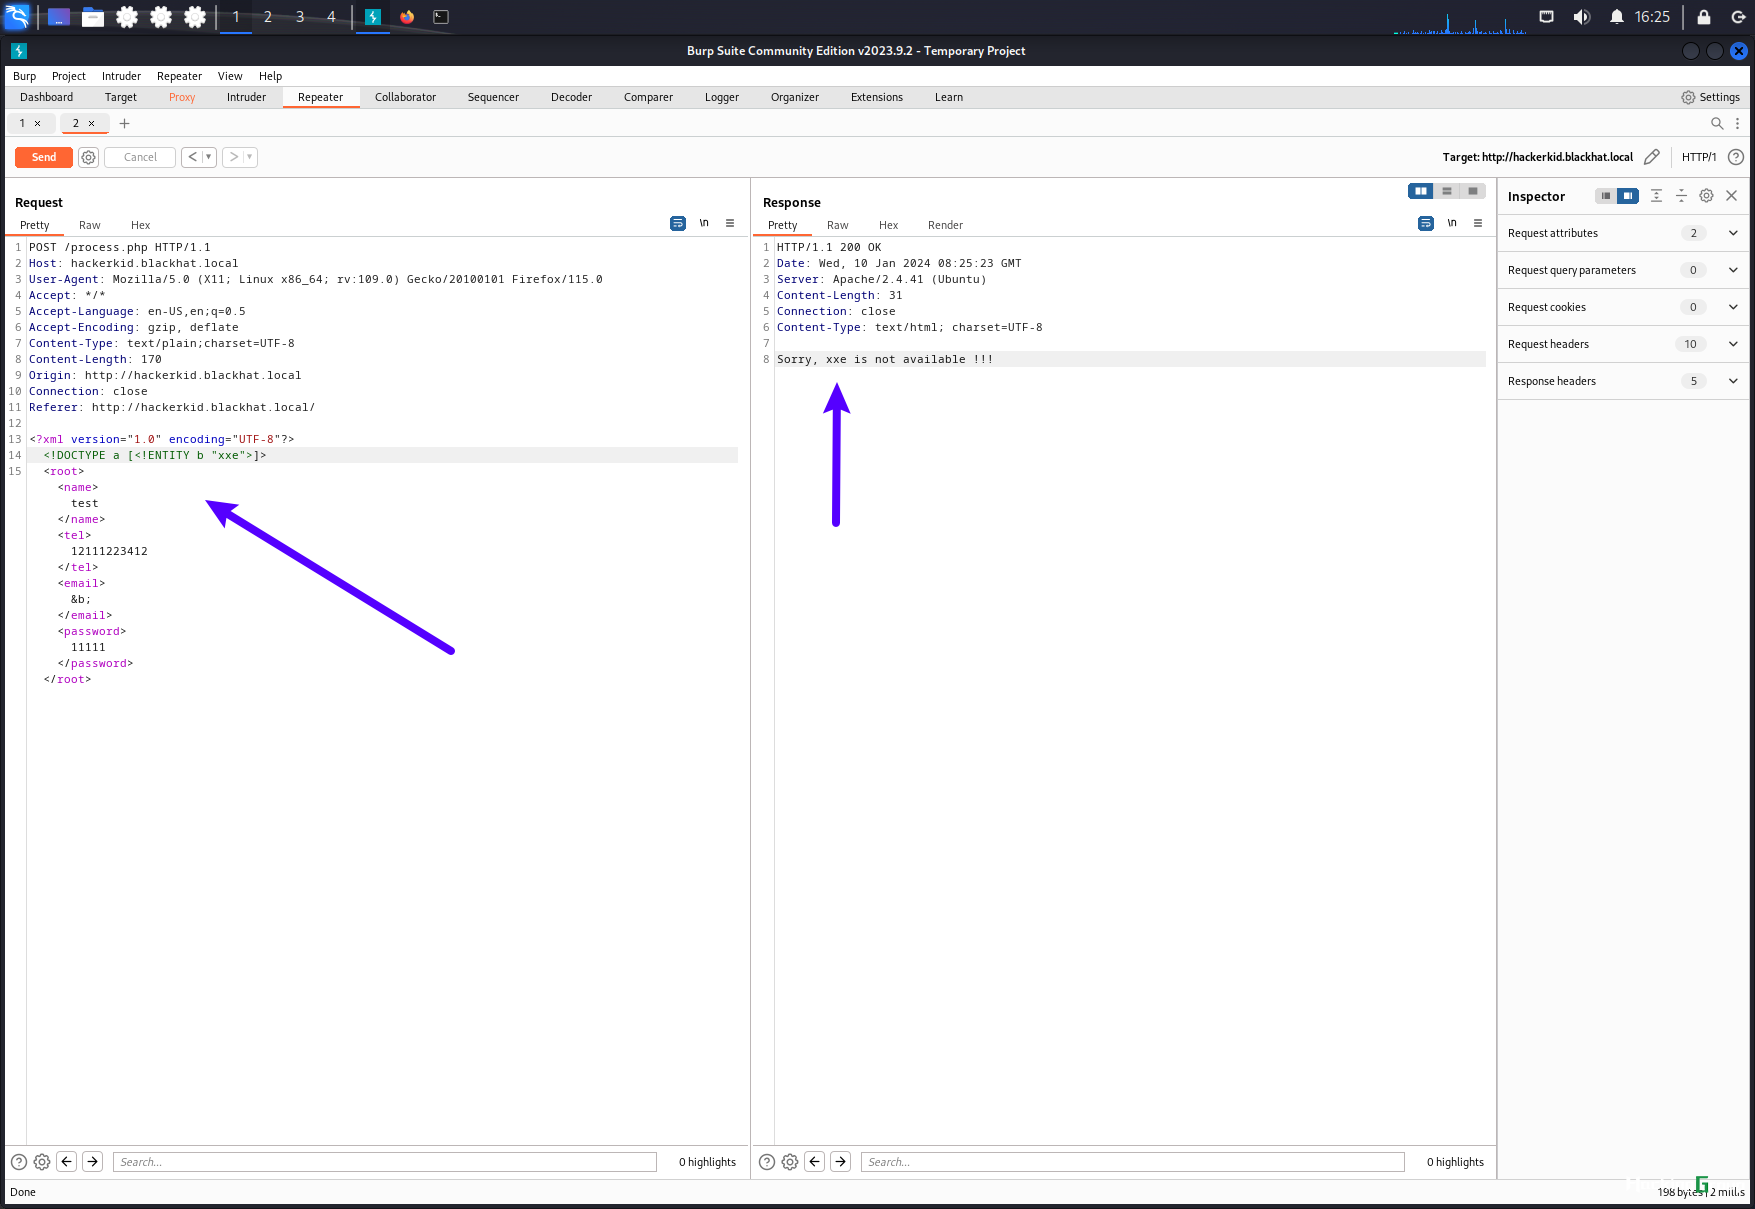Set Inspector docked-left layout toggle
The height and width of the screenshot is (1209, 1755).
(x=1606, y=196)
